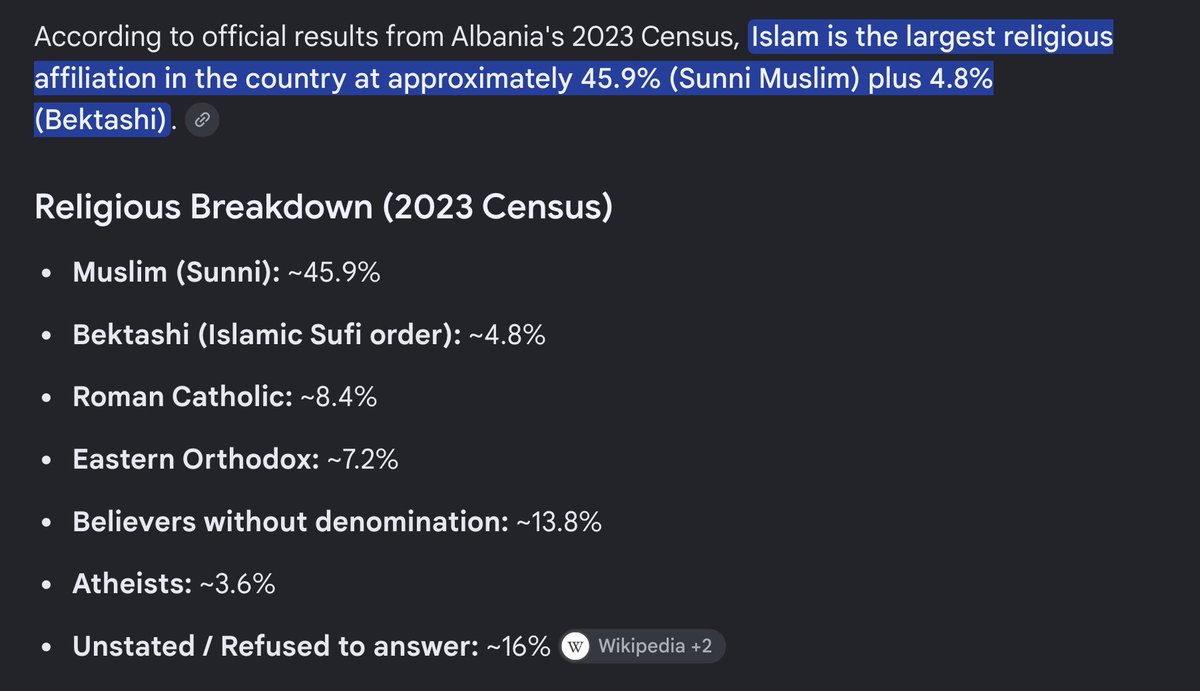The image size is (1200, 691).
Task: Click the "~3.6%" percentage value
Action: [237, 583]
